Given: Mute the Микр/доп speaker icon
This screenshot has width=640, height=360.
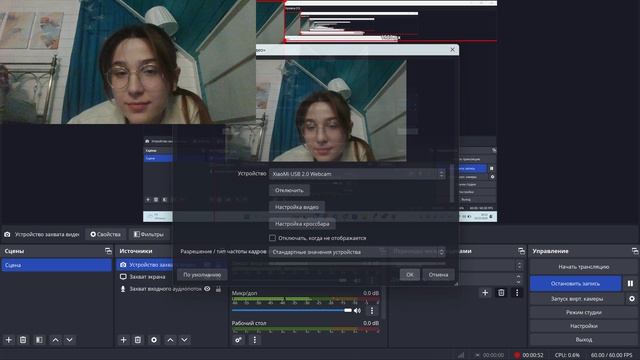Looking at the screenshot, I should (358, 311).
